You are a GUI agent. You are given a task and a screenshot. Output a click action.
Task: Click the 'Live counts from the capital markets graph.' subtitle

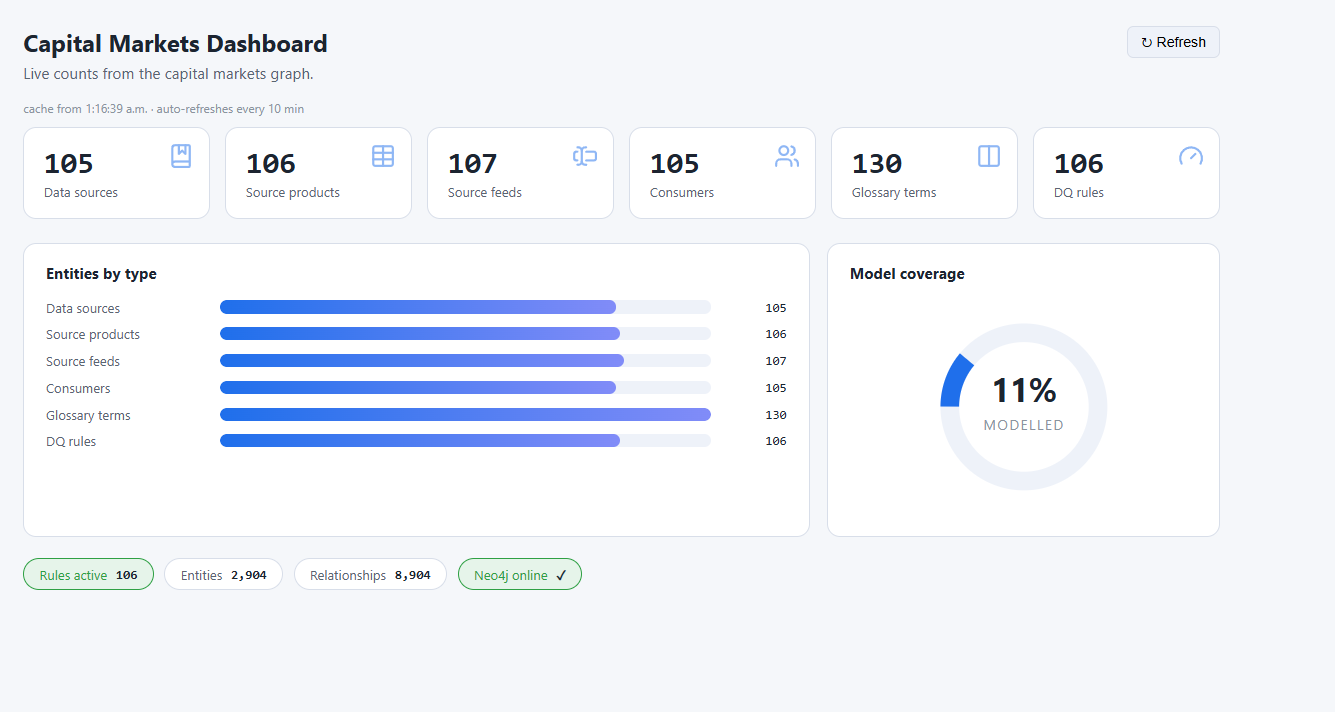pyautogui.click(x=168, y=74)
